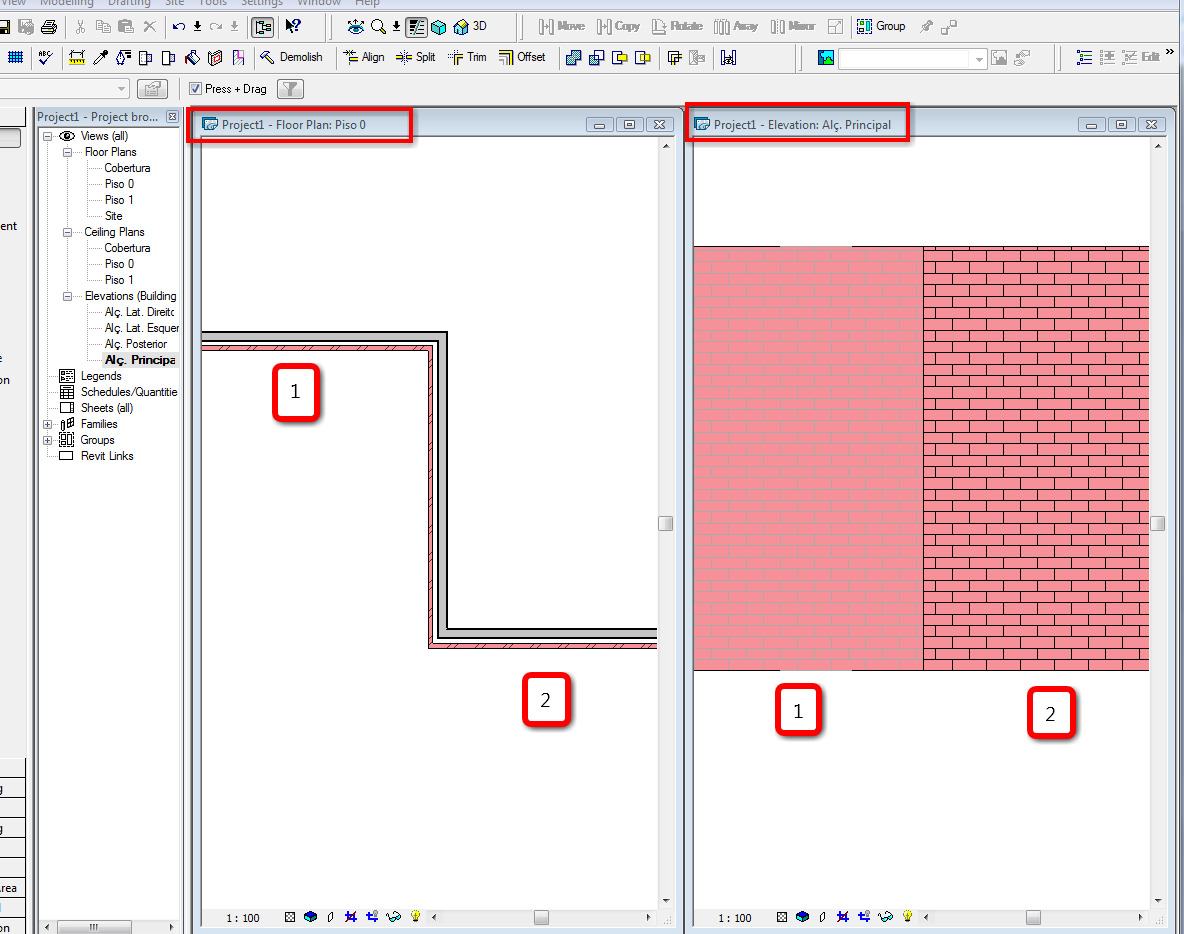Expand the Families tree node

coord(48,424)
